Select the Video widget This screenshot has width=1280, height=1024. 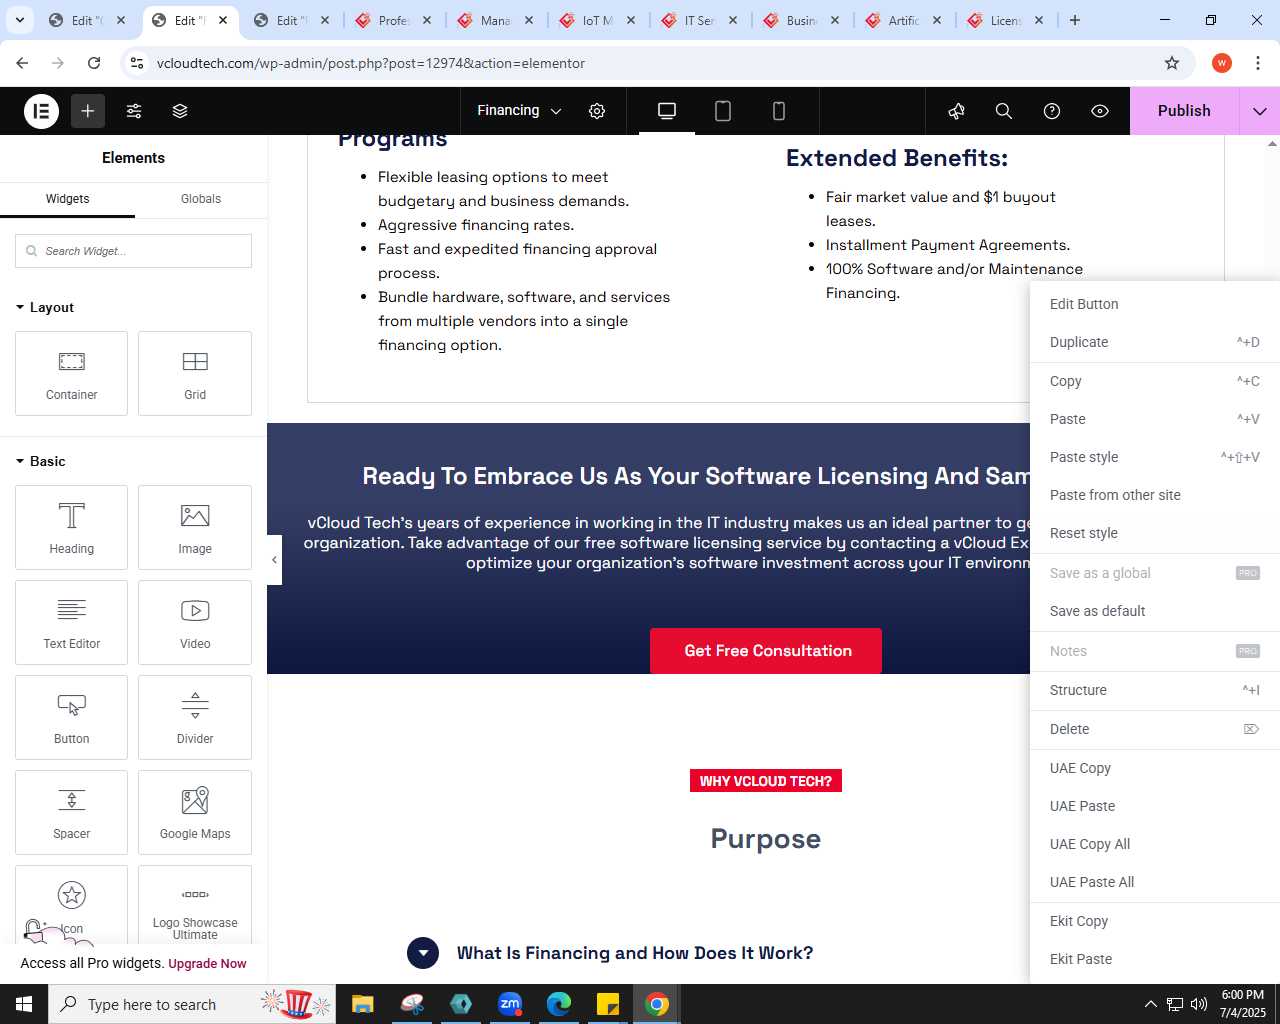[195, 622]
